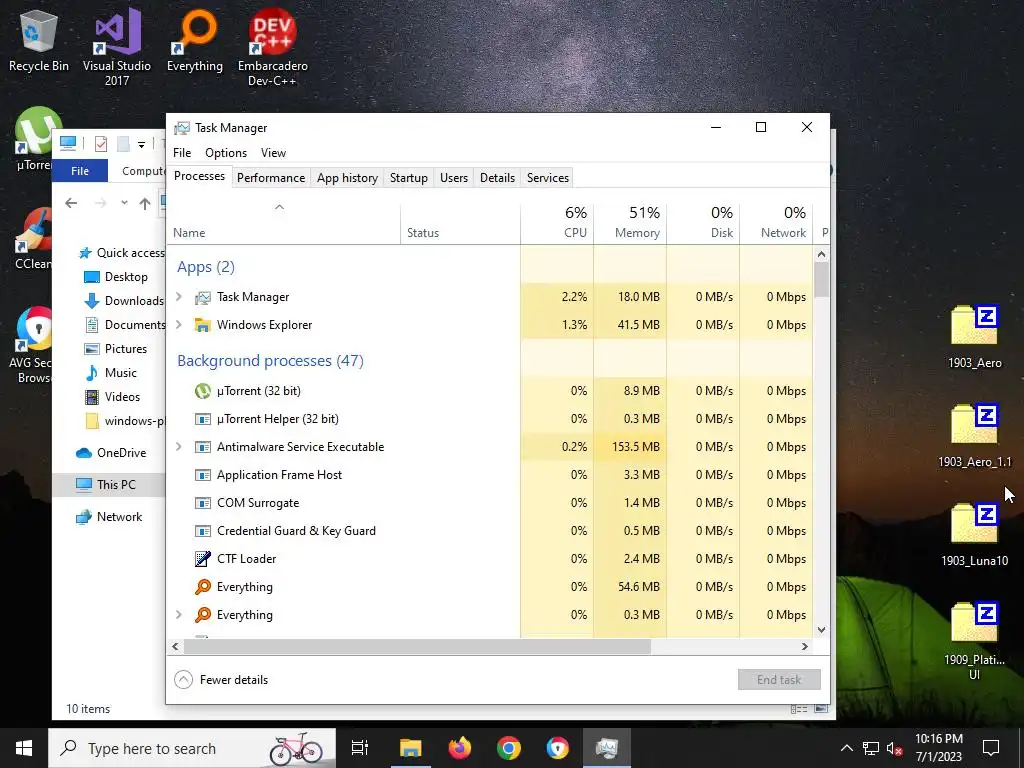This screenshot has height=768, width=1024.
Task: Select the 1903_Luna10 zip folder
Action: [974, 536]
